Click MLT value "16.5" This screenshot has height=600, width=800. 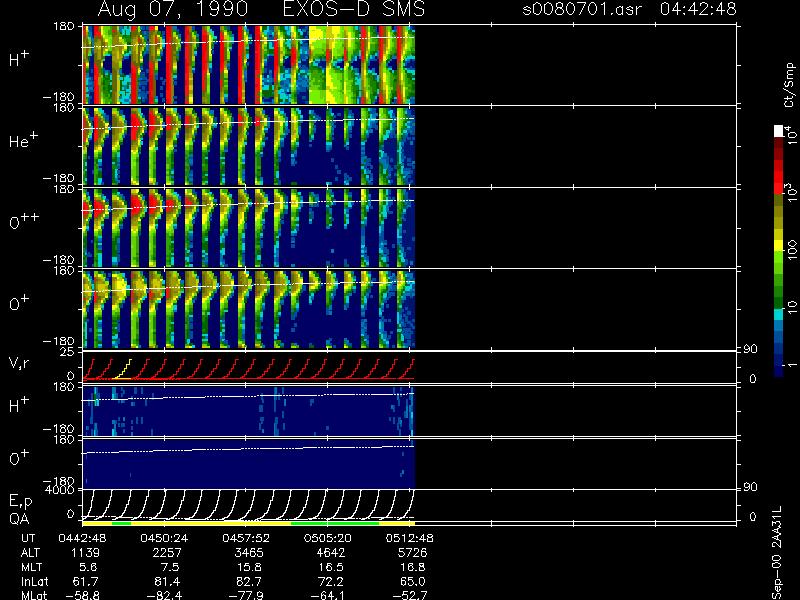pos(332,567)
